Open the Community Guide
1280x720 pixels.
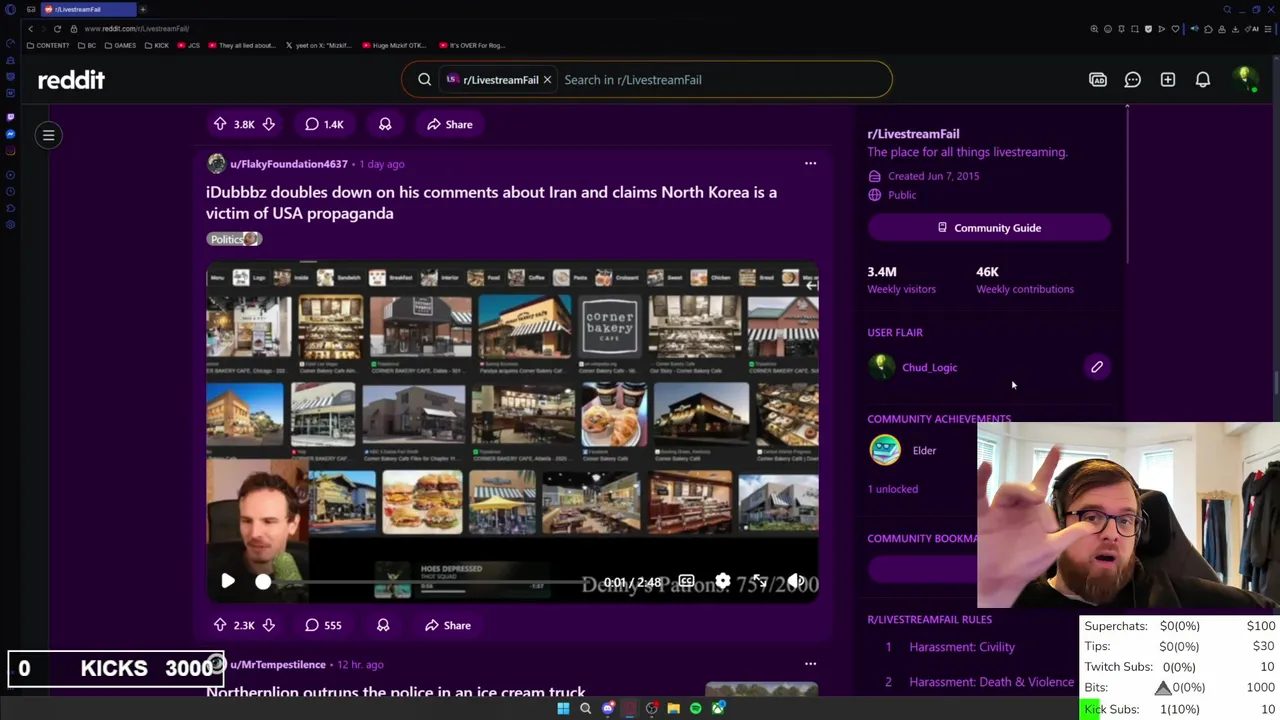(x=989, y=228)
